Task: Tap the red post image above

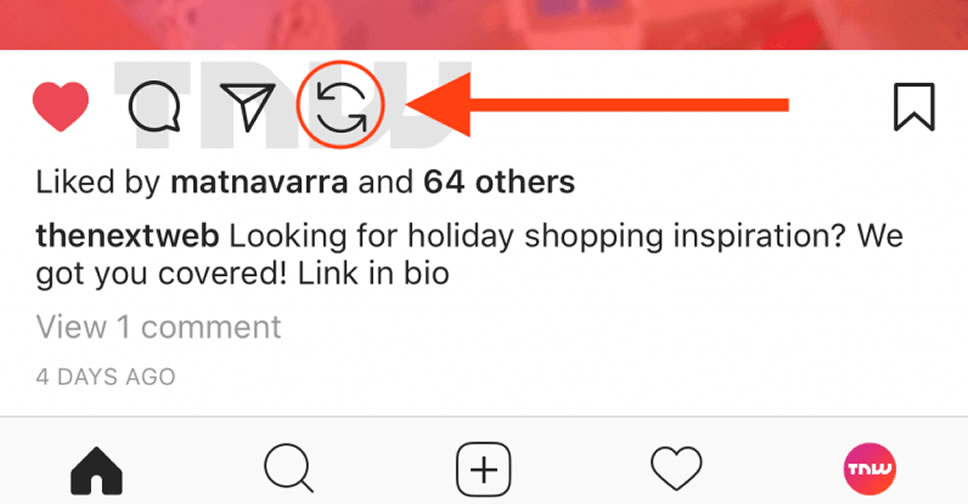Action: point(484,25)
